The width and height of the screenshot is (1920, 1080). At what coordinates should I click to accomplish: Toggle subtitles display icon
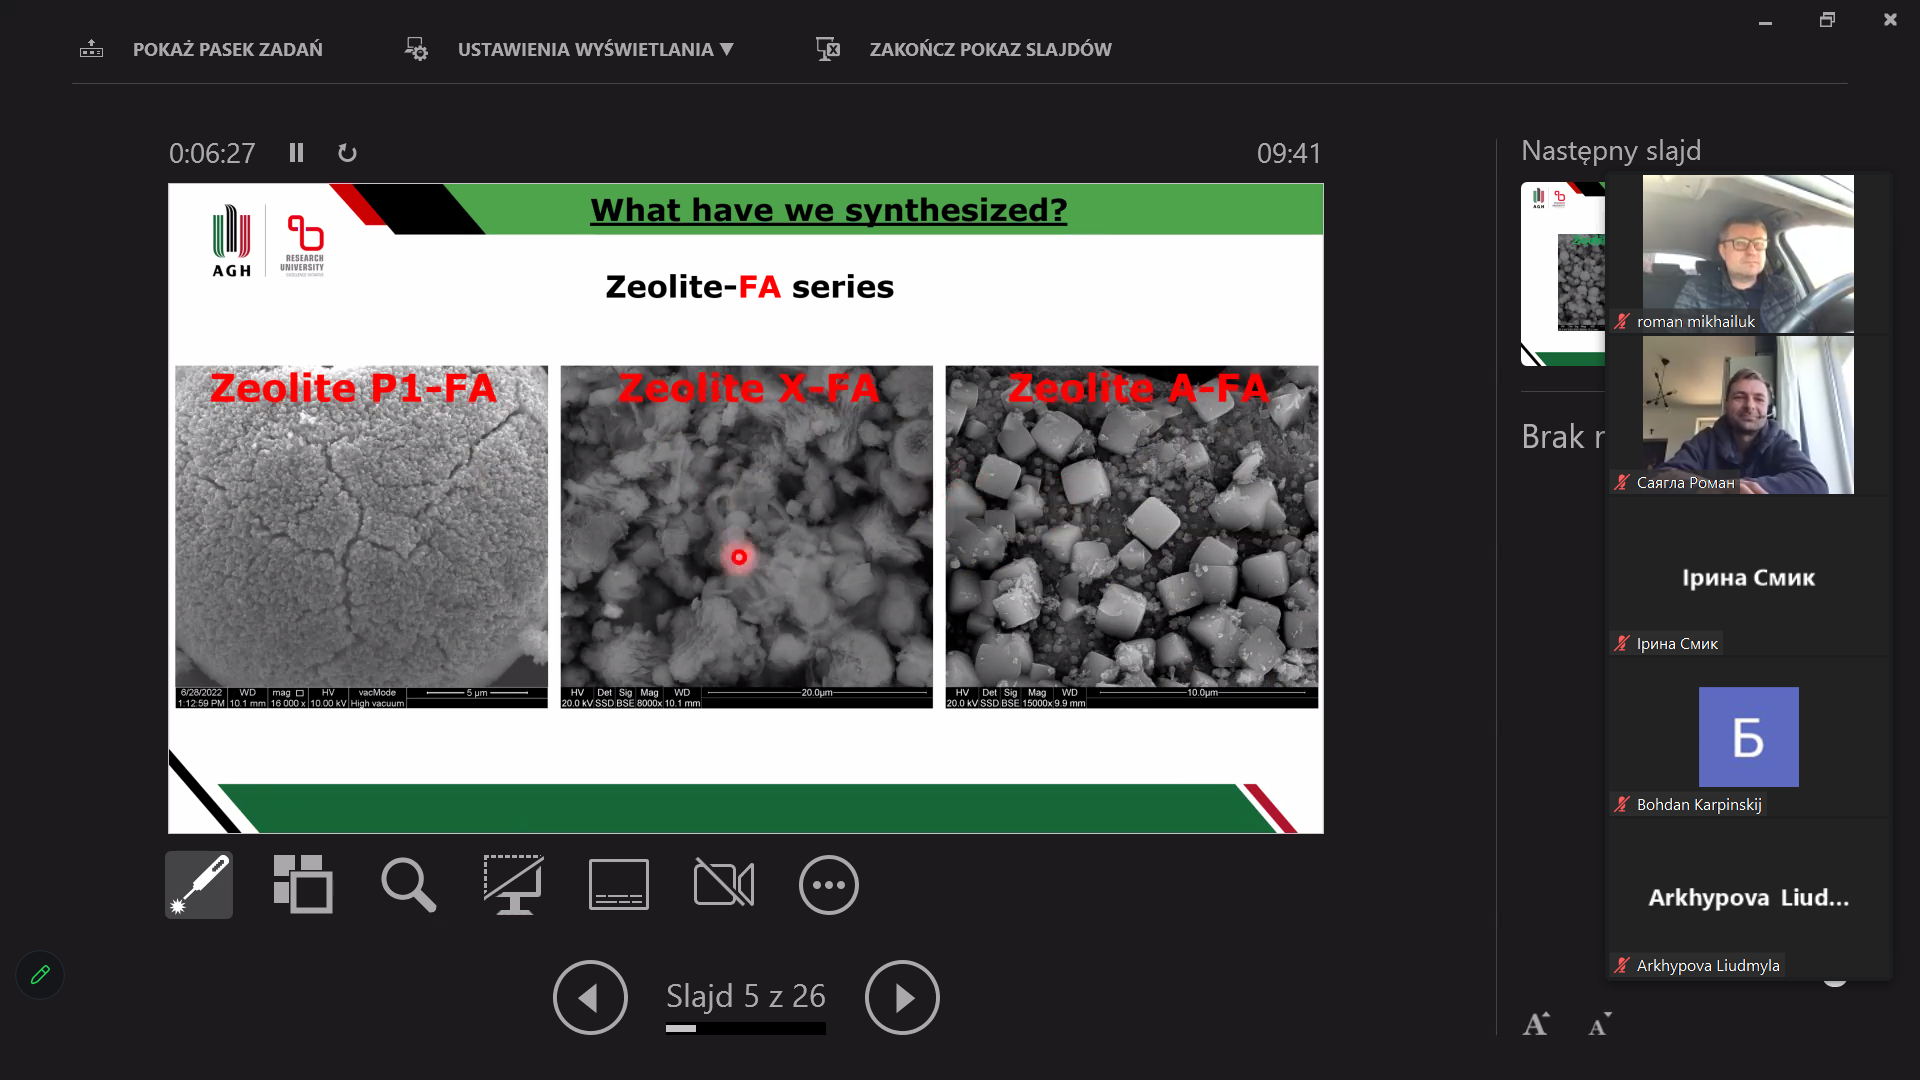pyautogui.click(x=618, y=885)
